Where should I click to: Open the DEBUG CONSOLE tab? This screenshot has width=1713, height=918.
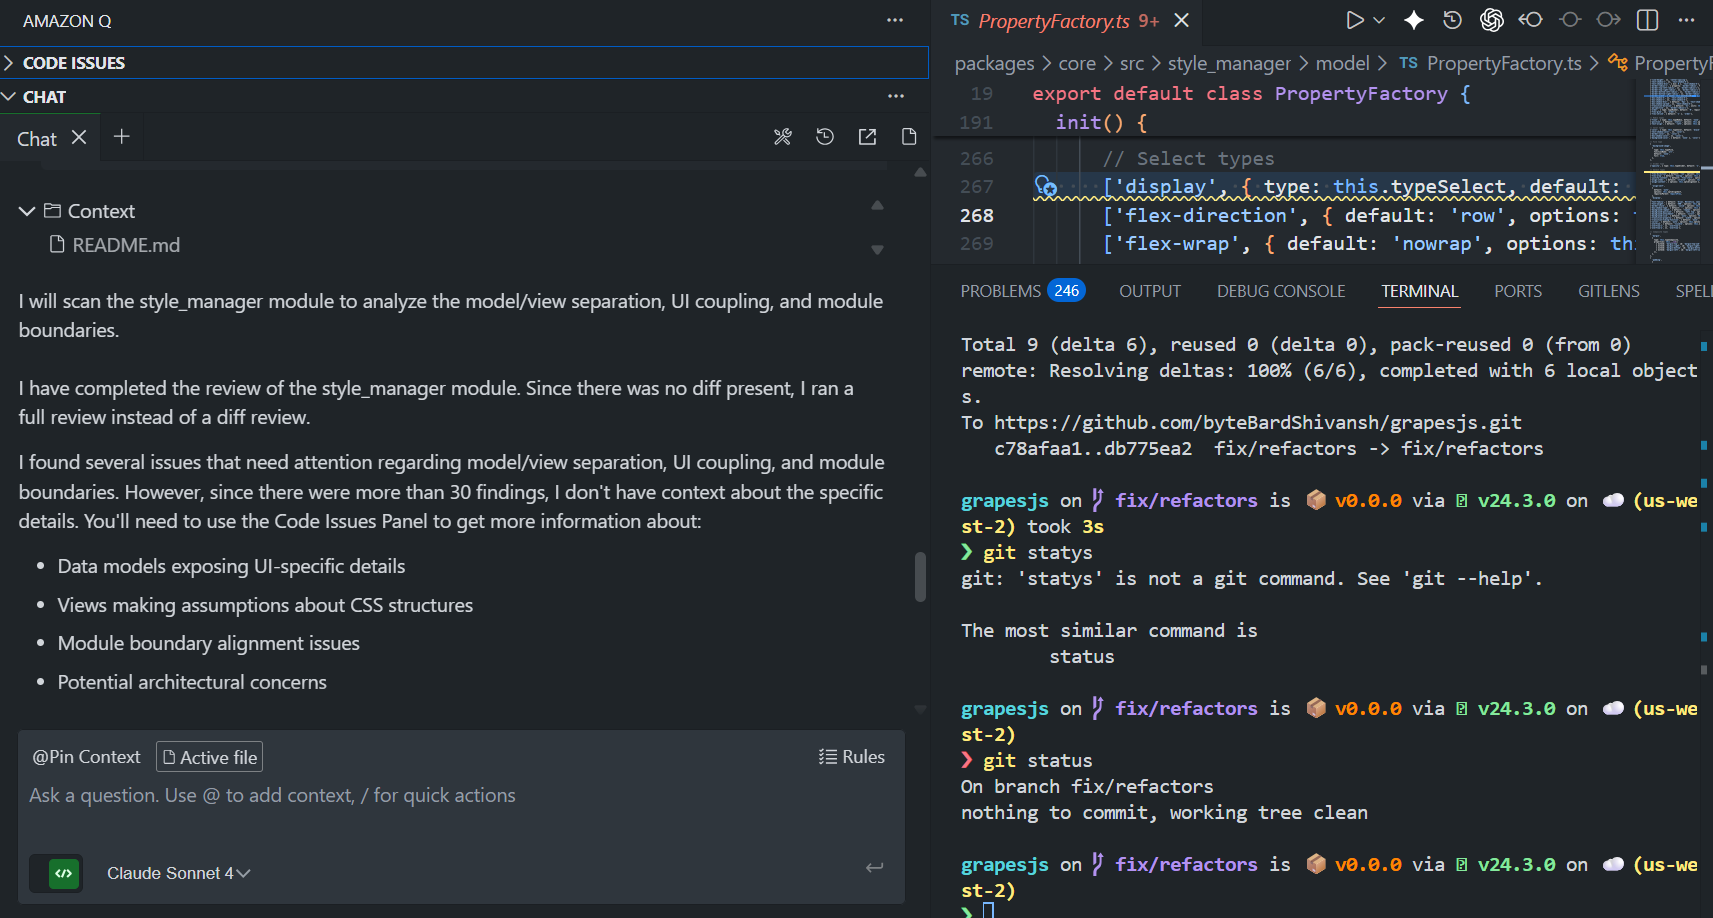1280,291
